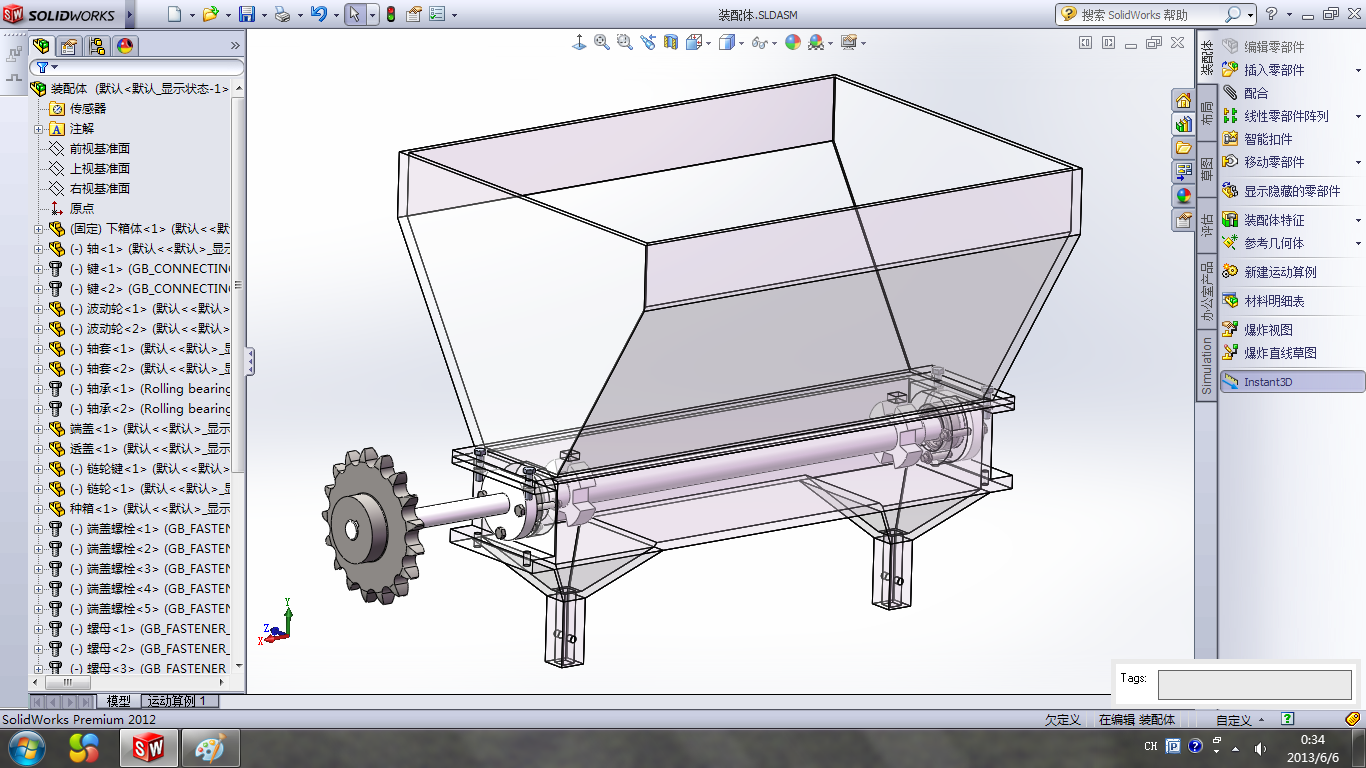Open file properties icon beside the Rebuild light
Viewport: 1366px width, 768px height.
point(414,14)
